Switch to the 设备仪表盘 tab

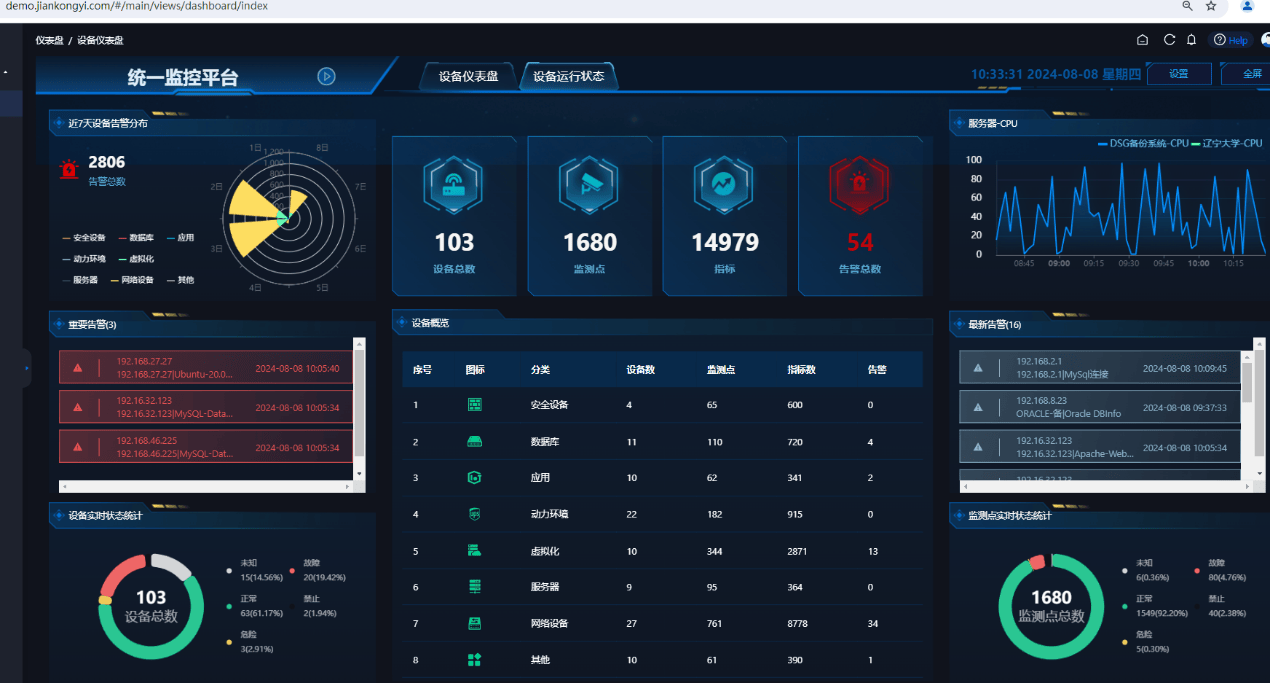[468, 76]
